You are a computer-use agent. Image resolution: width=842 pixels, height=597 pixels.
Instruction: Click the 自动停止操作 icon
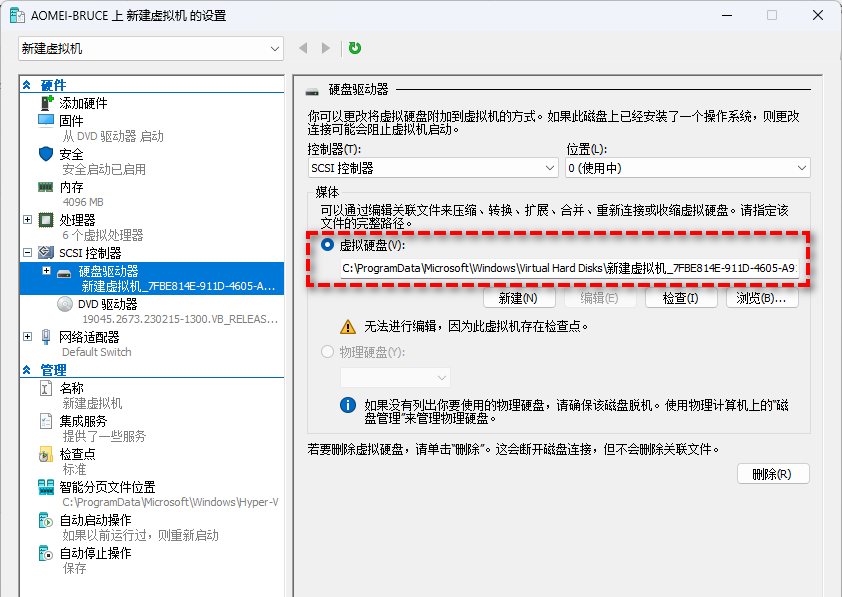click(x=46, y=553)
